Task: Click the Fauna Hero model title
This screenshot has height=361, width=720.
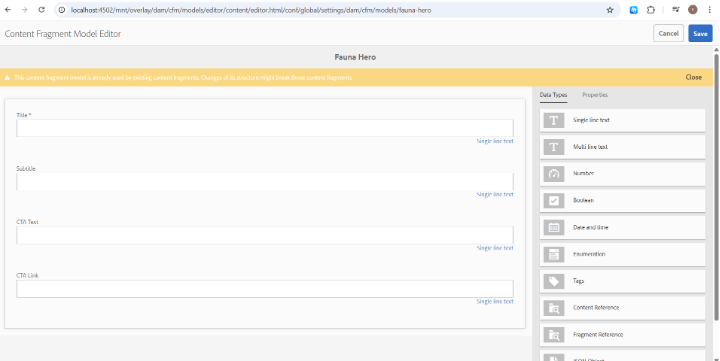Action: click(x=355, y=57)
